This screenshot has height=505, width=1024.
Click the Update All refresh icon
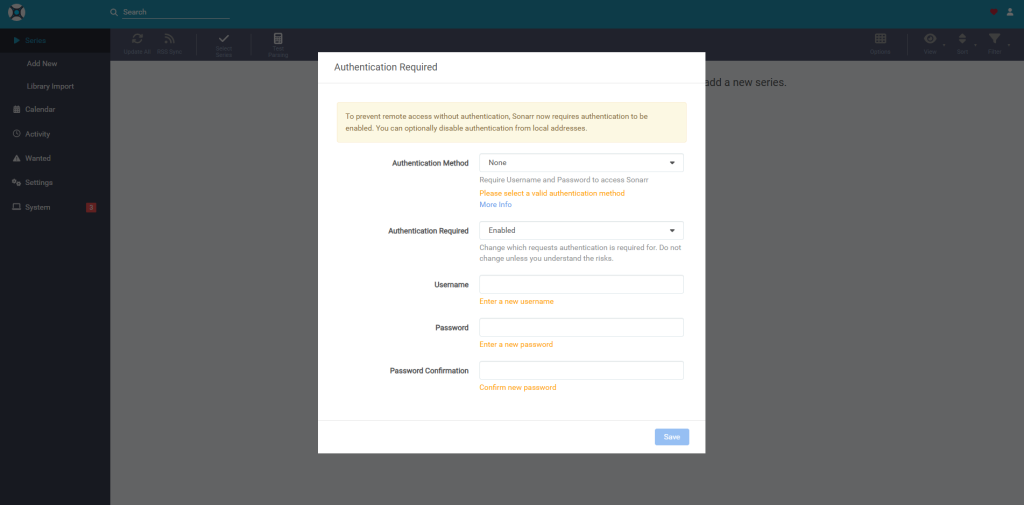point(138,39)
